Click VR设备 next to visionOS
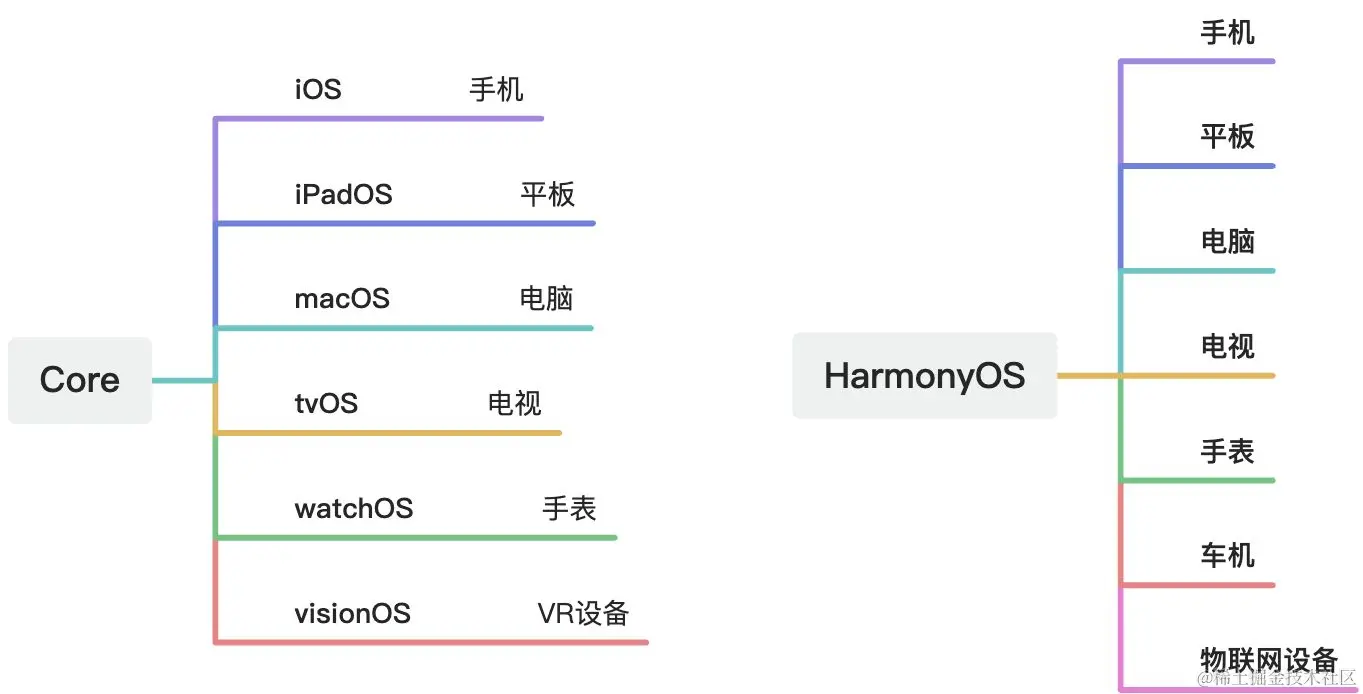The width and height of the screenshot is (1363, 694). pos(583,613)
